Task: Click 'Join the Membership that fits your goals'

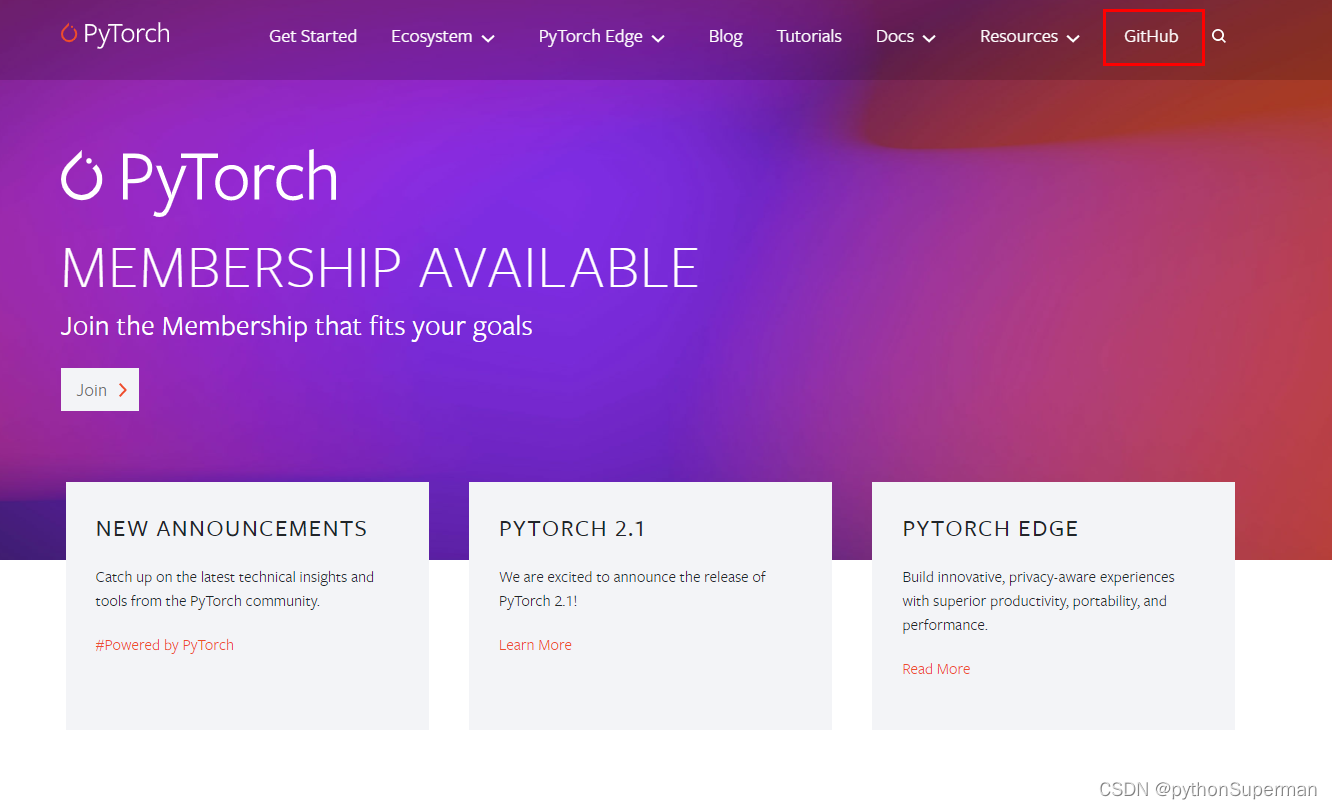Action: 297,326
